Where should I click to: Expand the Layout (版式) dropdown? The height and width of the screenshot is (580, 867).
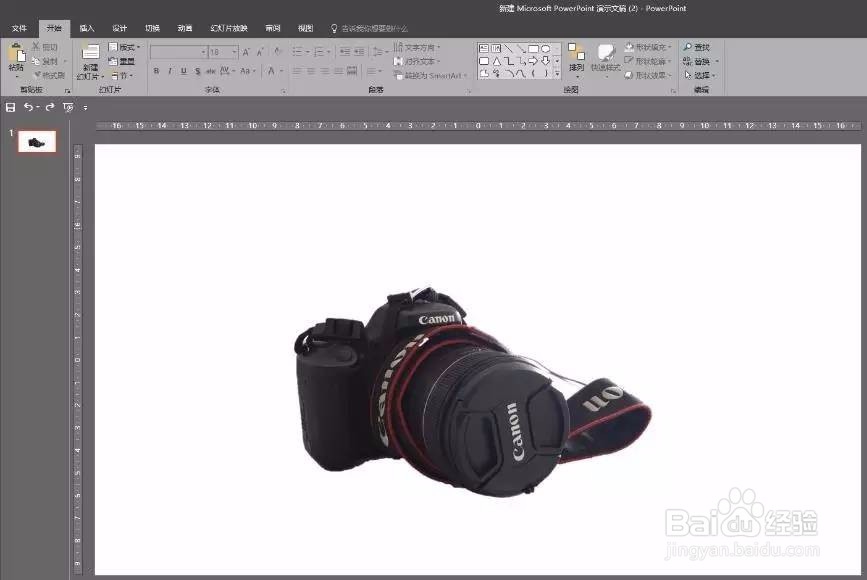(124, 47)
